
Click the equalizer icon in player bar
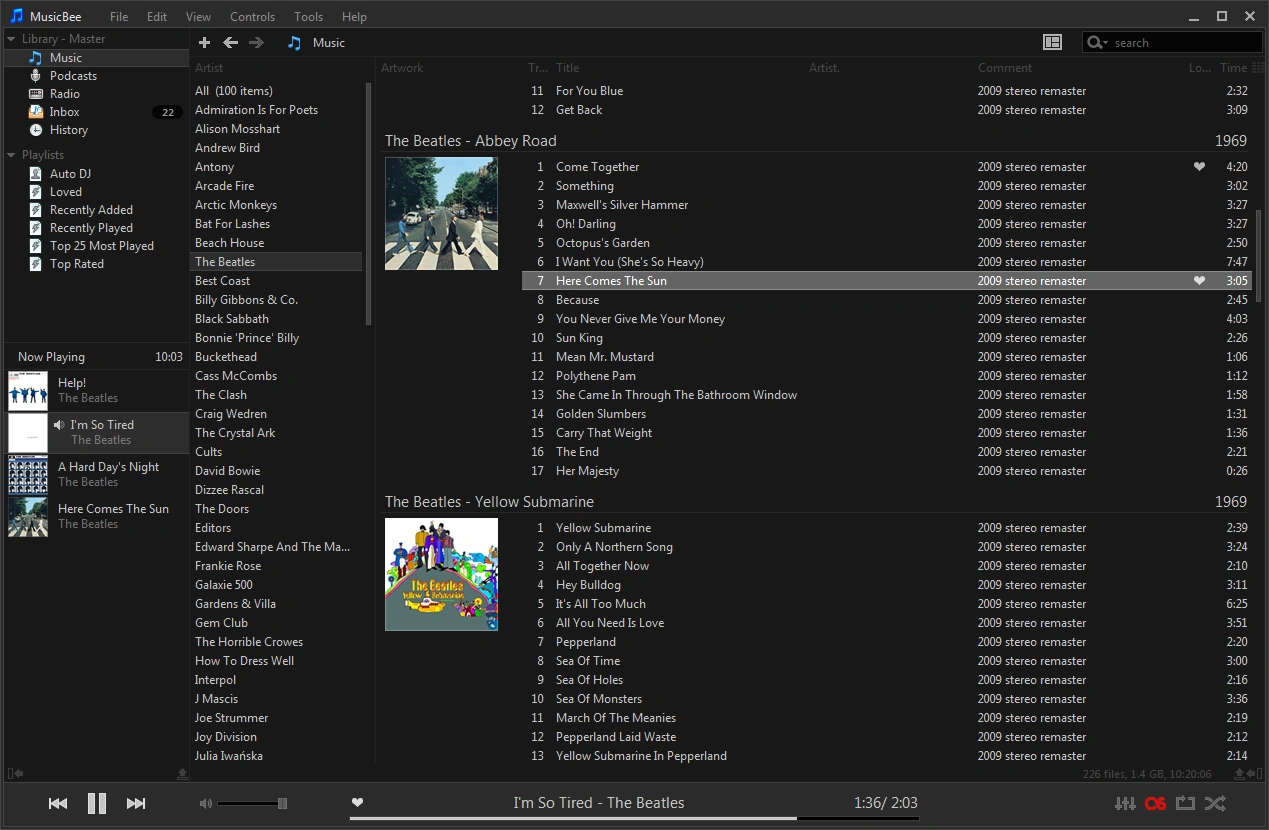(x=1125, y=803)
